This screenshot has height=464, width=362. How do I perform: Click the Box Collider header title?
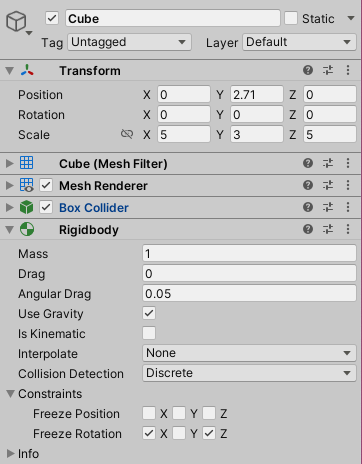click(x=94, y=208)
